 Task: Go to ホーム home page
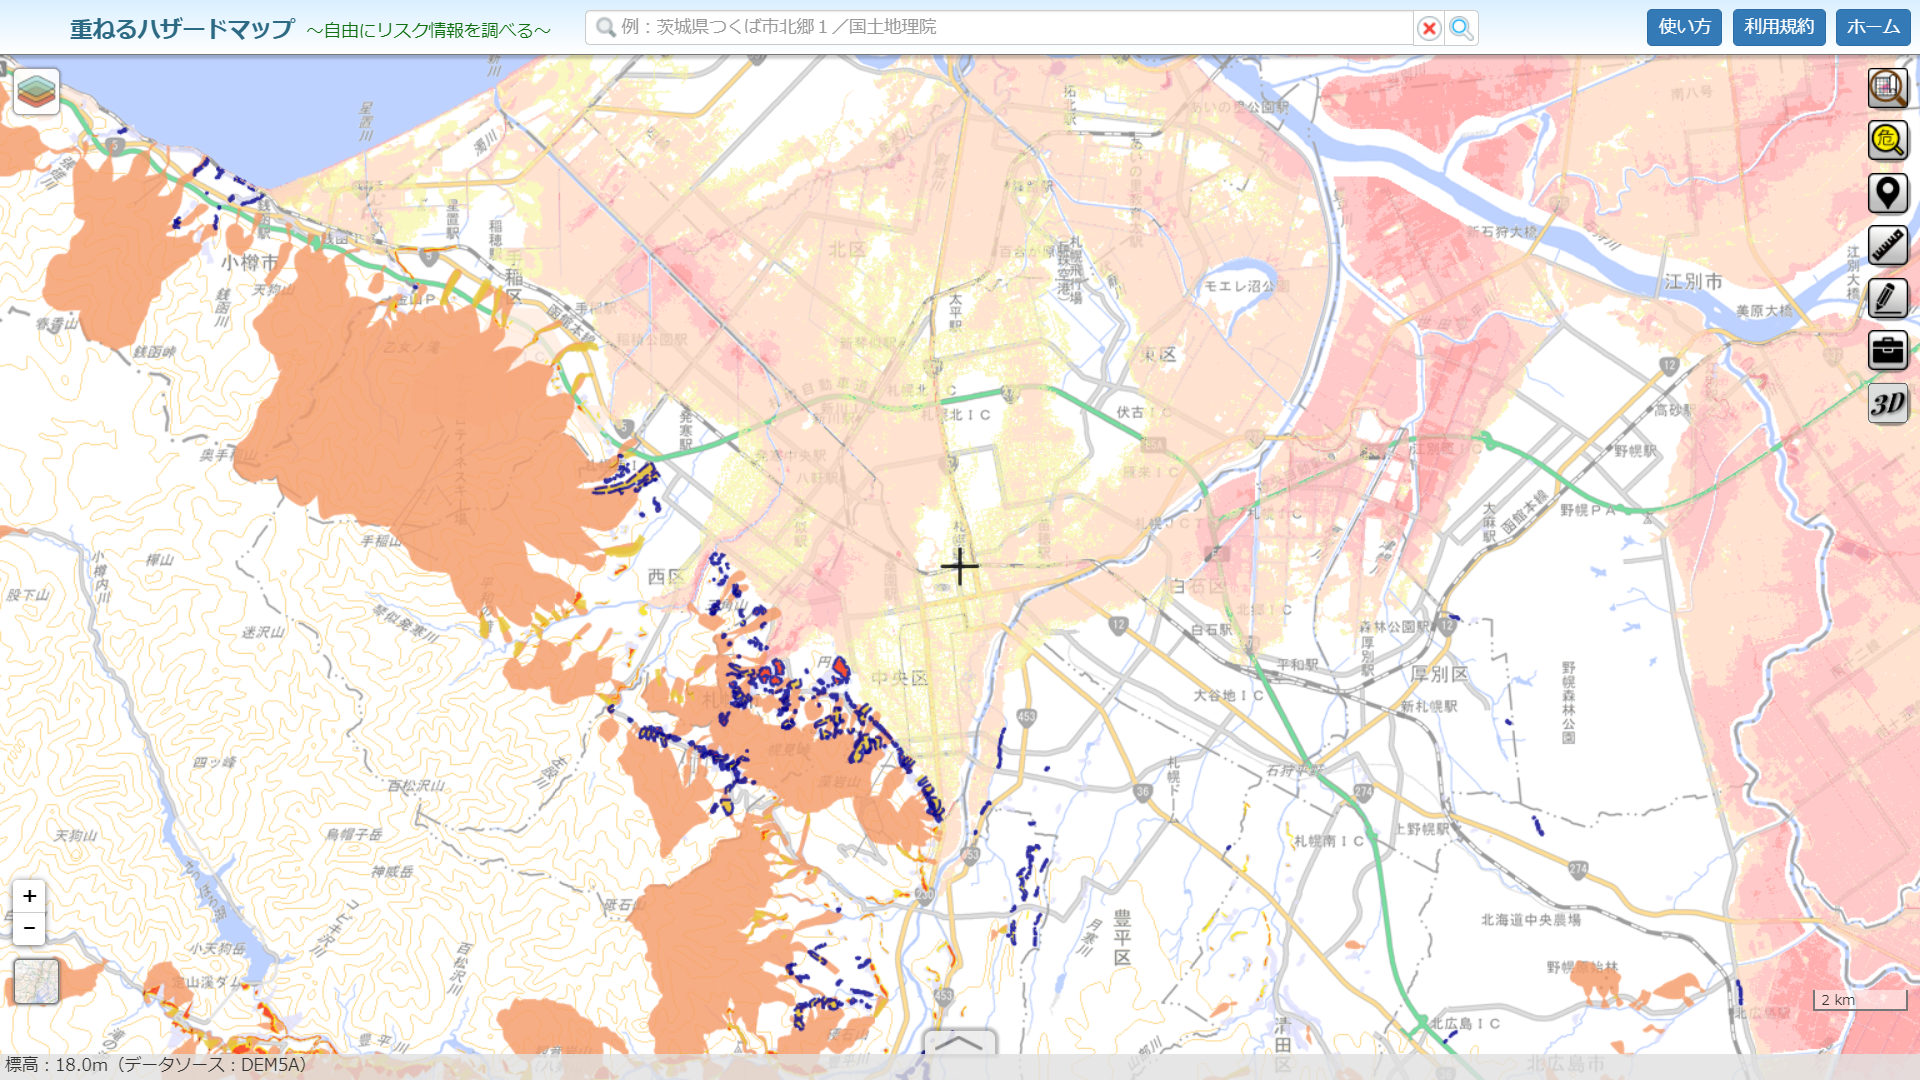tap(1873, 27)
